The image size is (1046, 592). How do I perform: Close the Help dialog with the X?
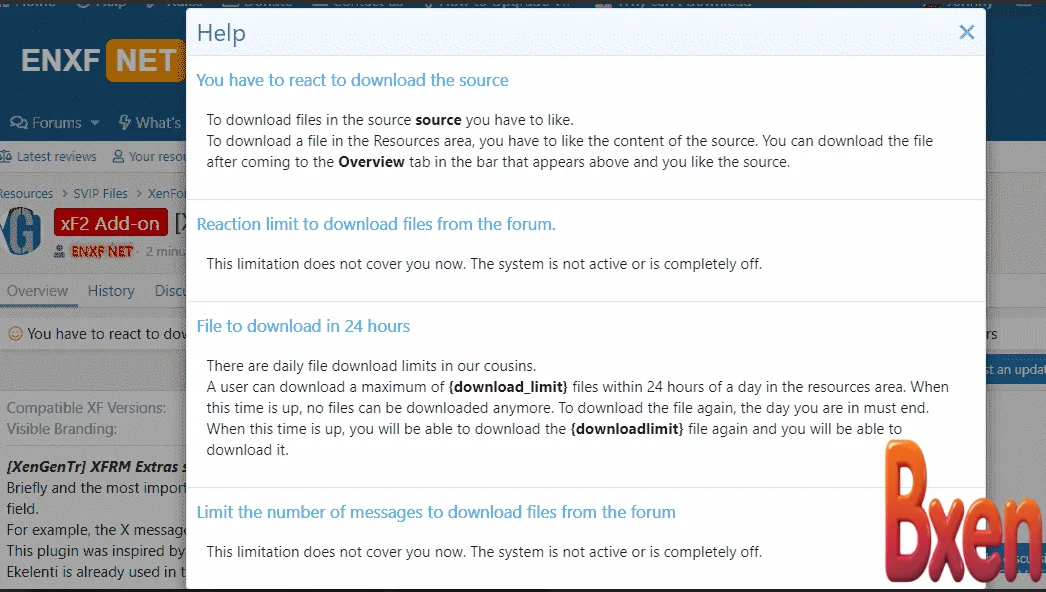click(966, 32)
